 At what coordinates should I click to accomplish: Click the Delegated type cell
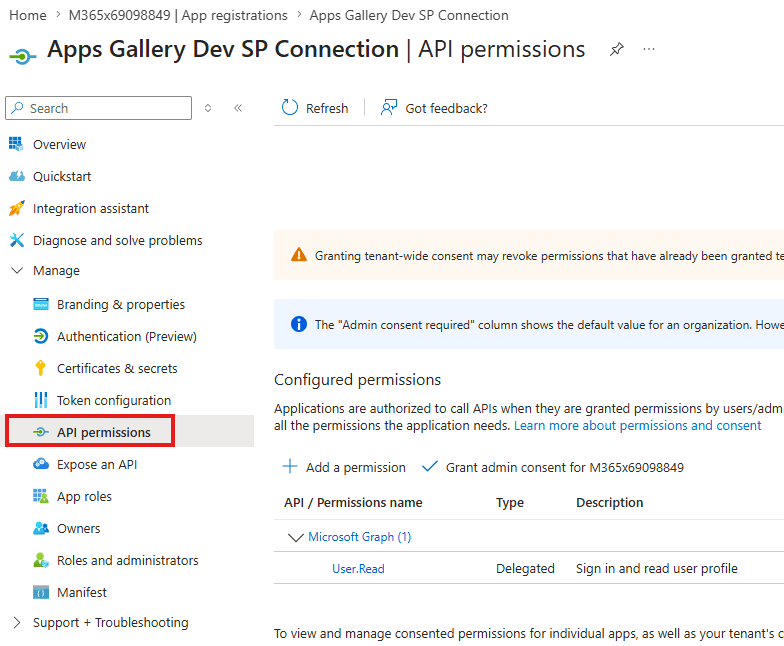point(525,568)
